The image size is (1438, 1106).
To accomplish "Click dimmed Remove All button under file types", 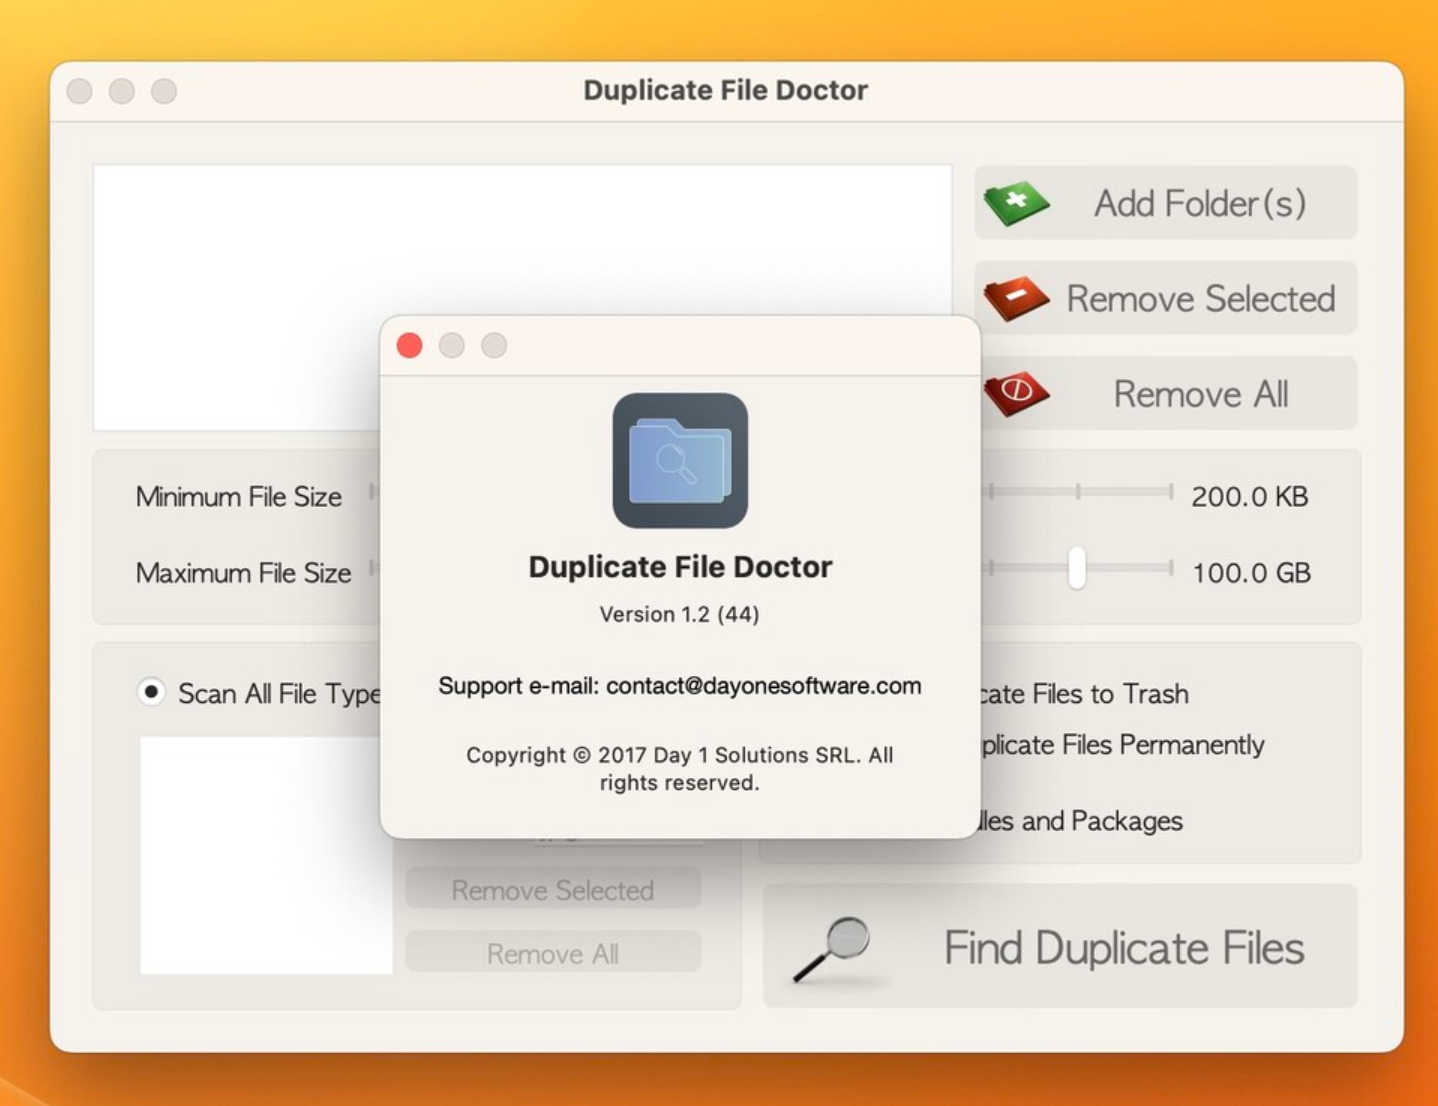I will (x=553, y=952).
